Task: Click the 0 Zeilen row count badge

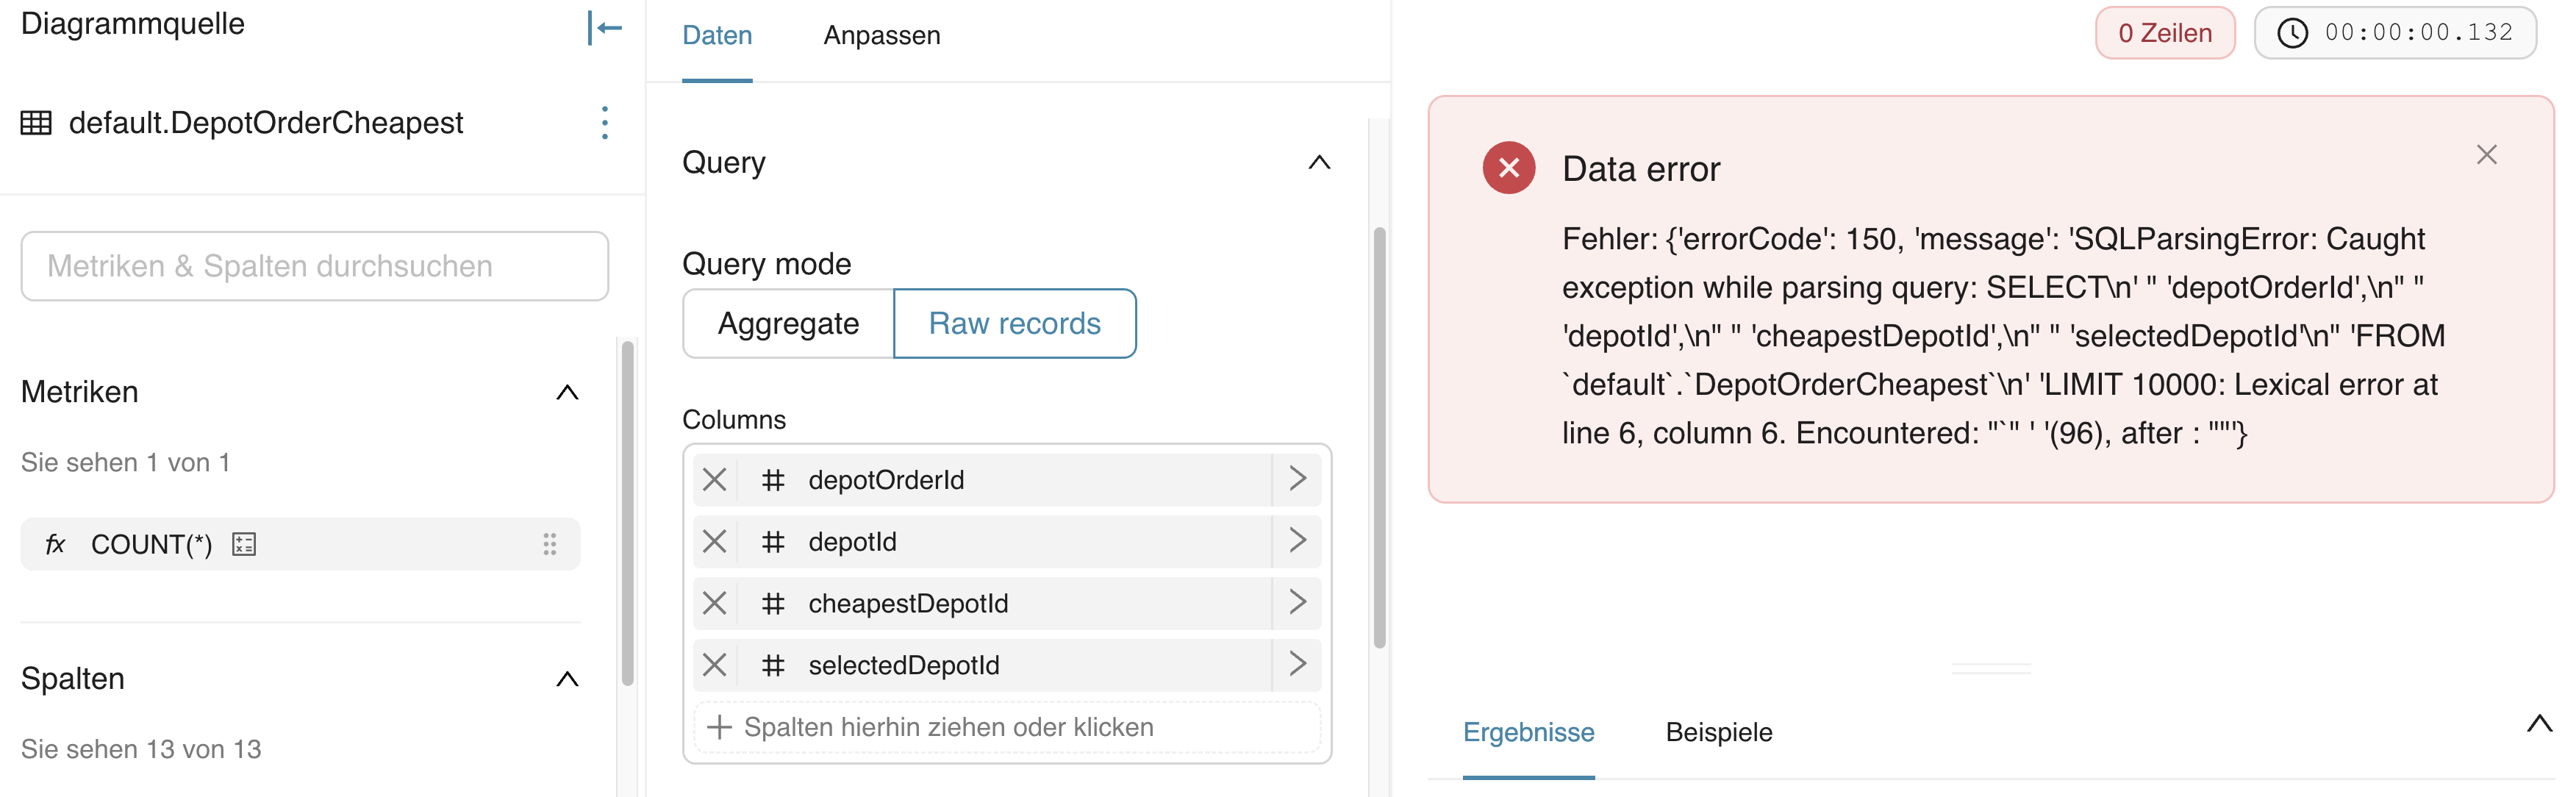Action: (x=2164, y=33)
